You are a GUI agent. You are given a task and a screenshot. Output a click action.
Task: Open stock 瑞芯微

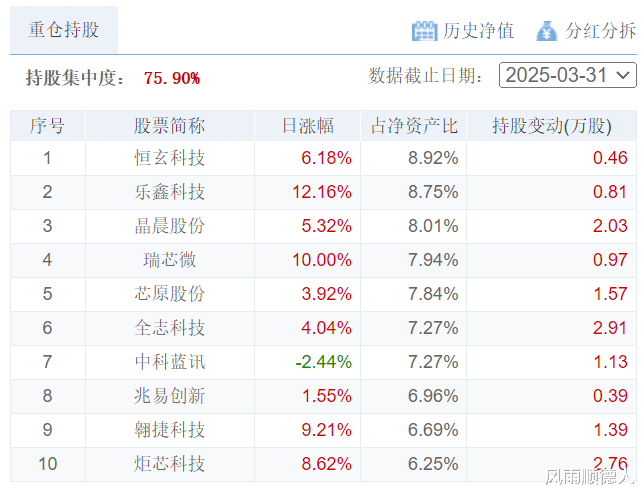click(170, 260)
